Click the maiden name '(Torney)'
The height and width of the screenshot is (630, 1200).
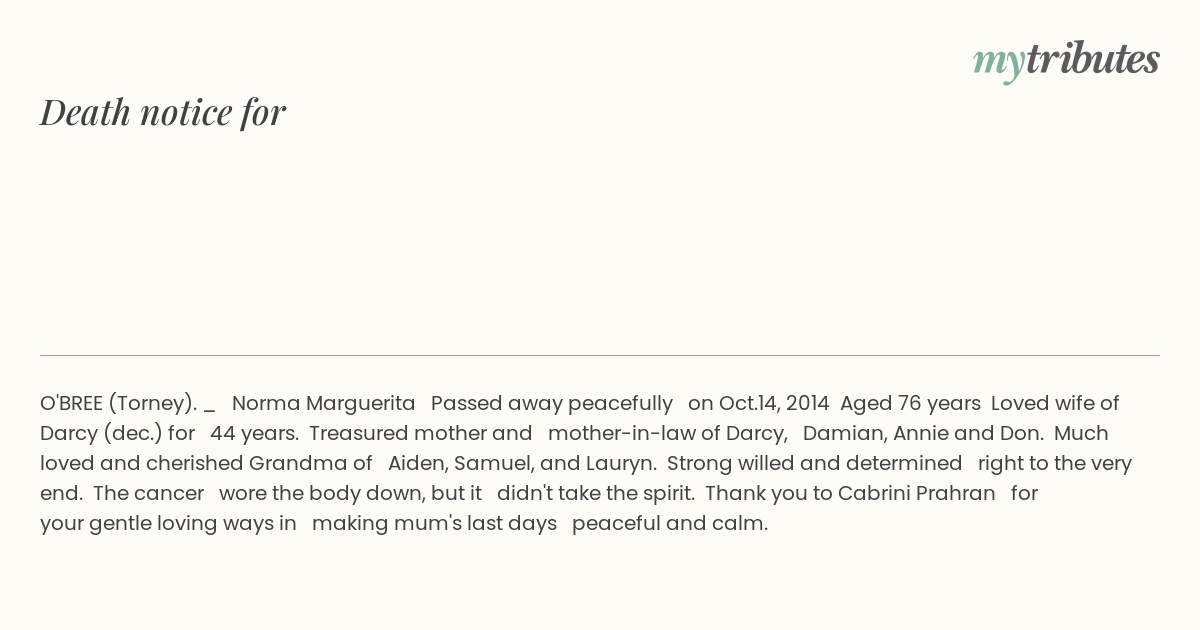click(153, 404)
